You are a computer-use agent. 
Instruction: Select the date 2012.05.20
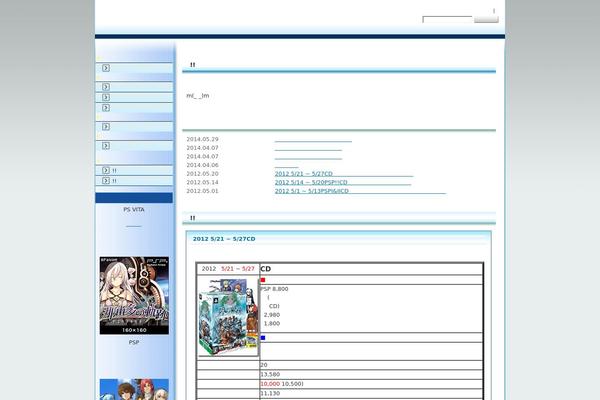[202, 174]
